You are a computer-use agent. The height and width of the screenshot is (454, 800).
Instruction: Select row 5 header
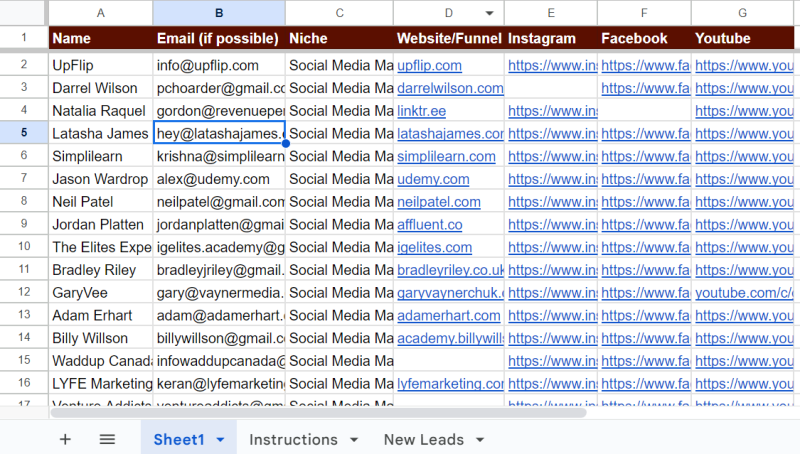tap(24, 133)
